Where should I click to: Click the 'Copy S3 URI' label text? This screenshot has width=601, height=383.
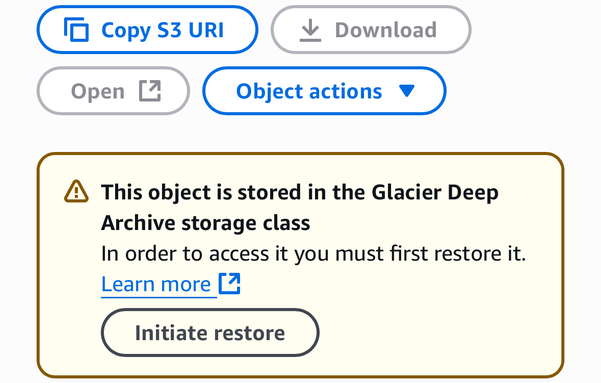click(x=163, y=30)
